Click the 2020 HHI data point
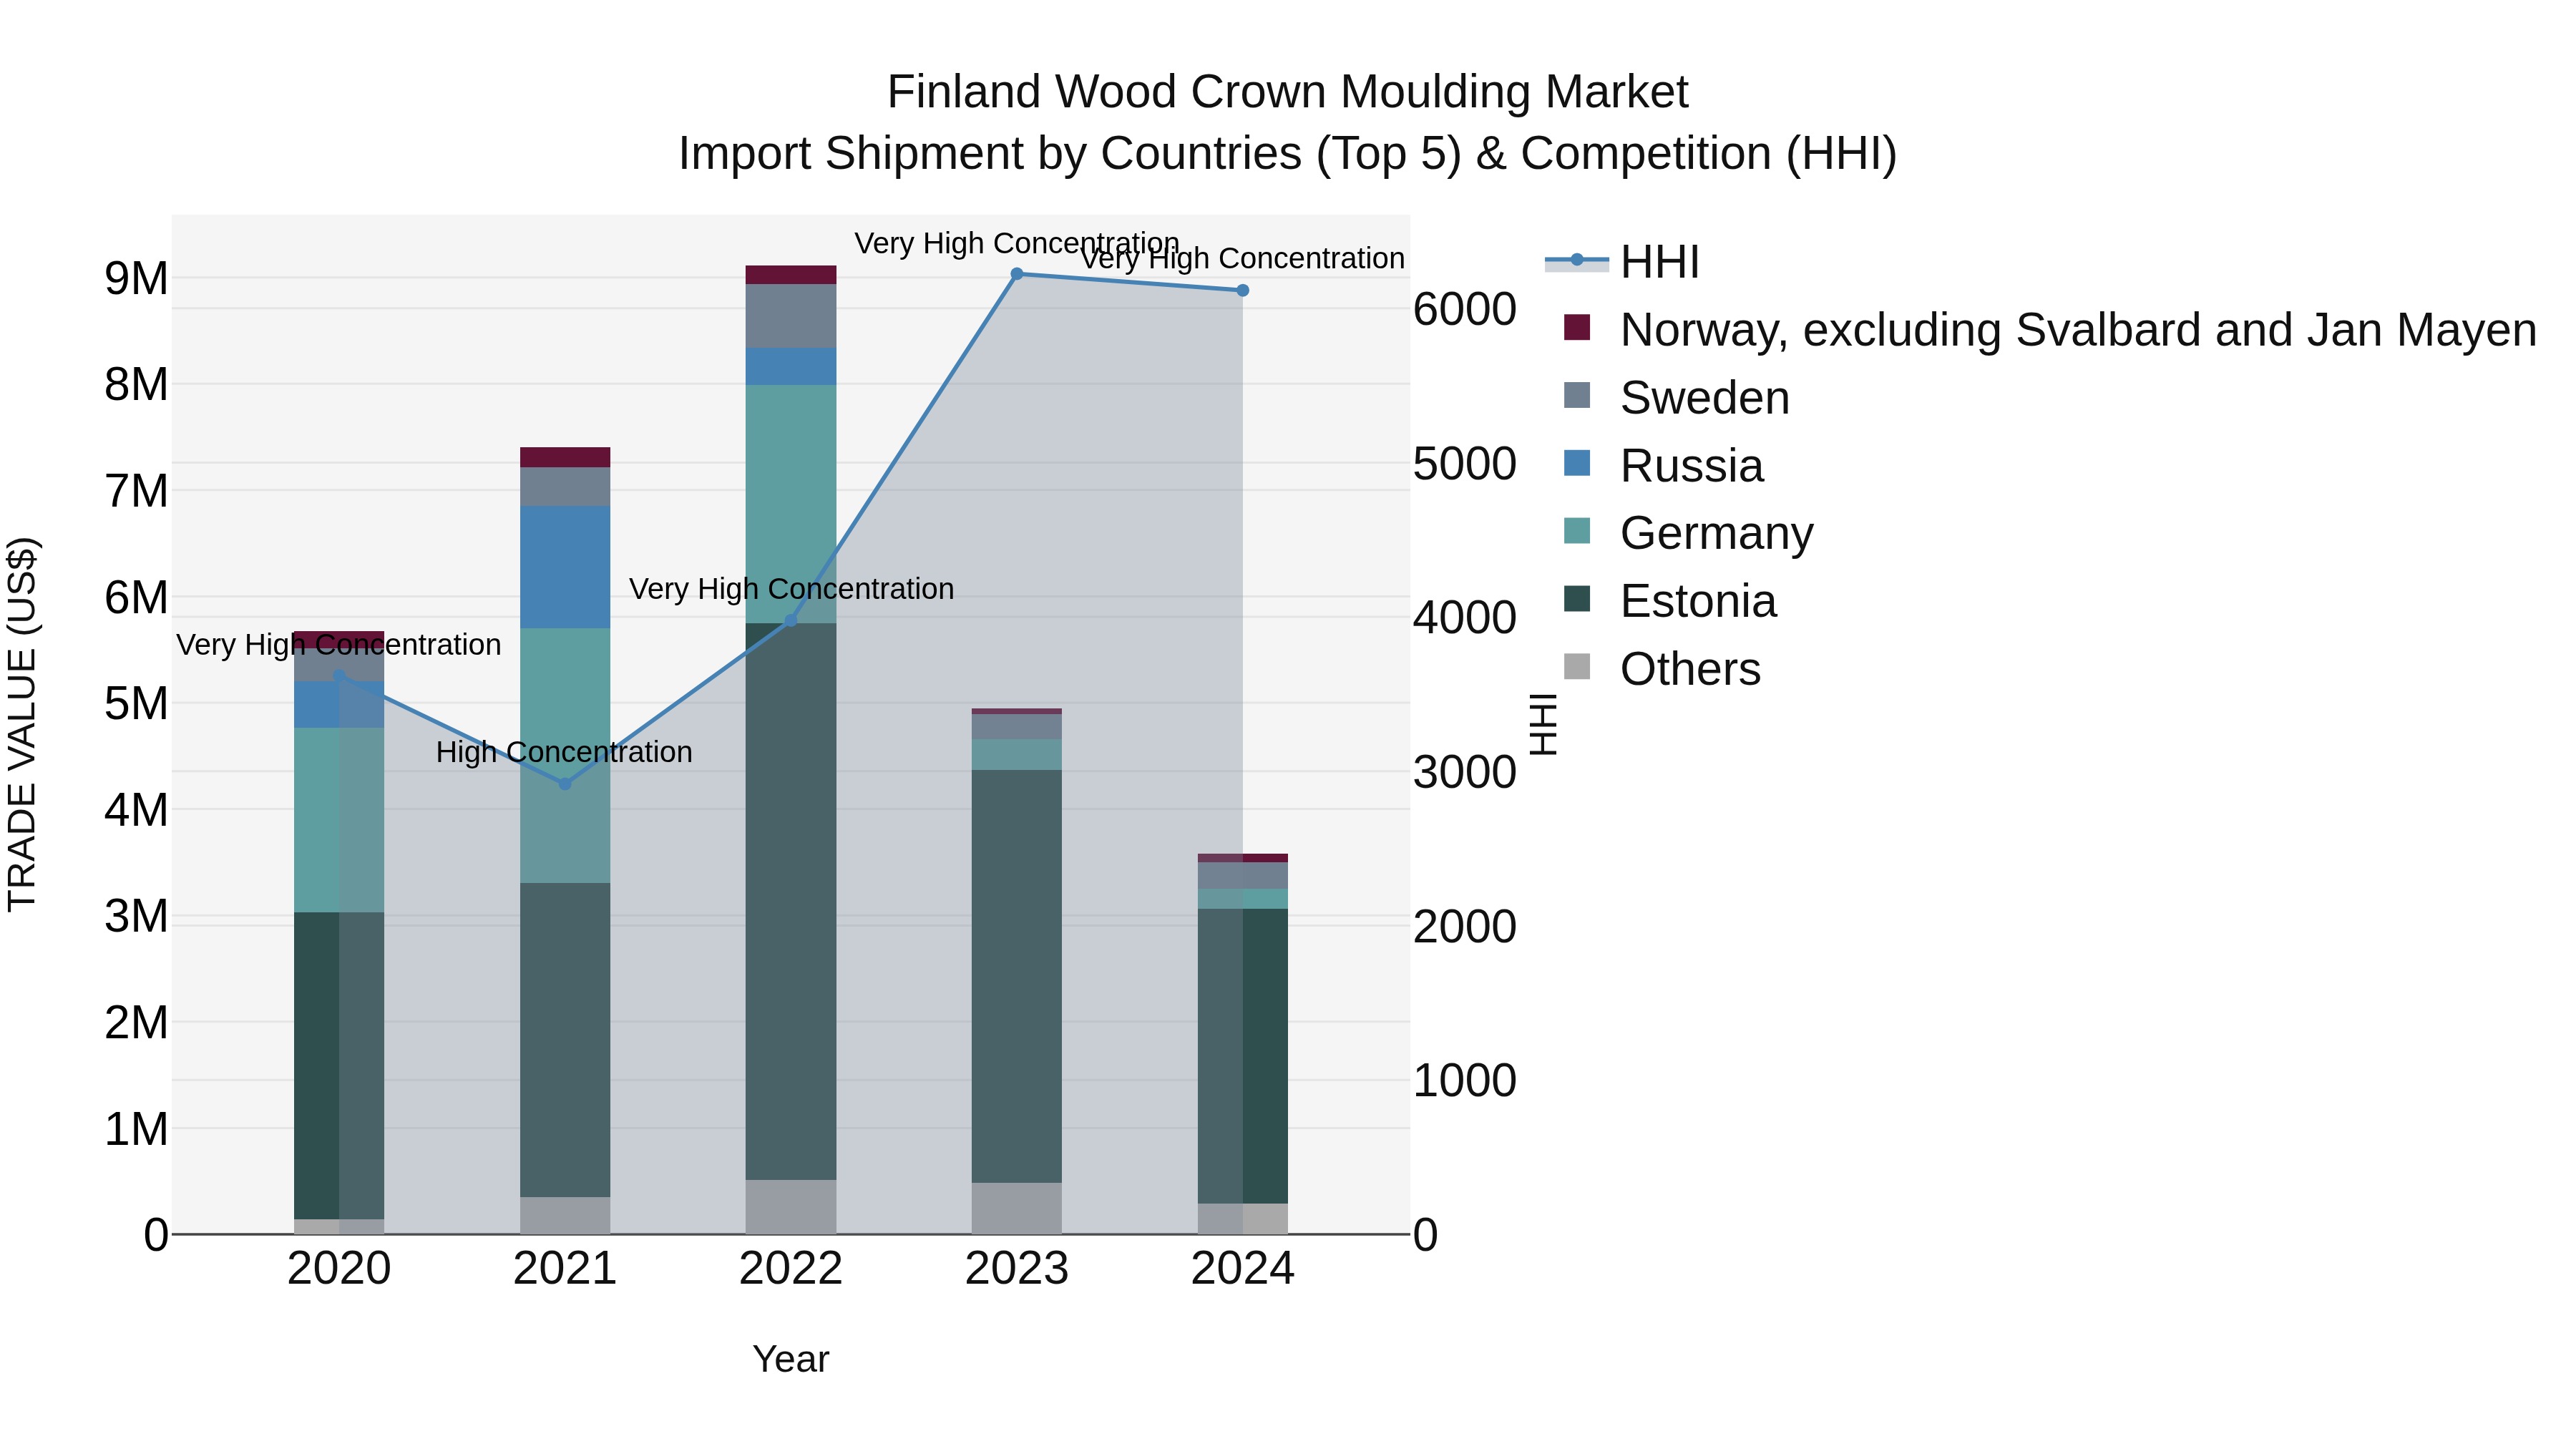Image resolution: width=2576 pixels, height=1449 pixels. point(339,676)
